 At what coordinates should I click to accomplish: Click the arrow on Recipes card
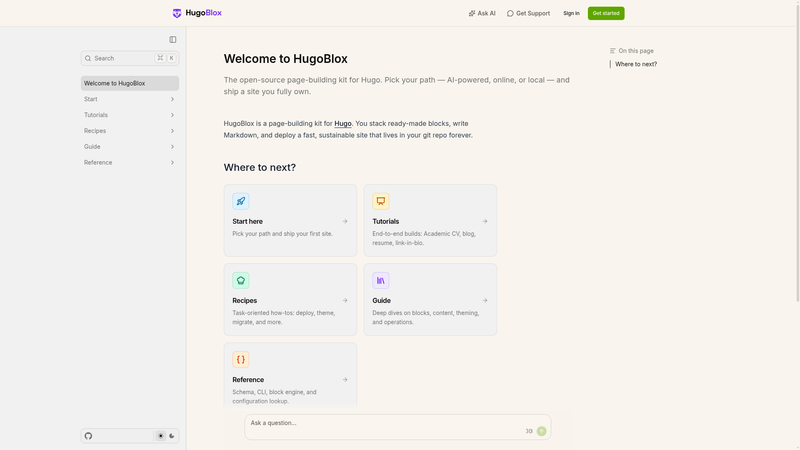345,301
